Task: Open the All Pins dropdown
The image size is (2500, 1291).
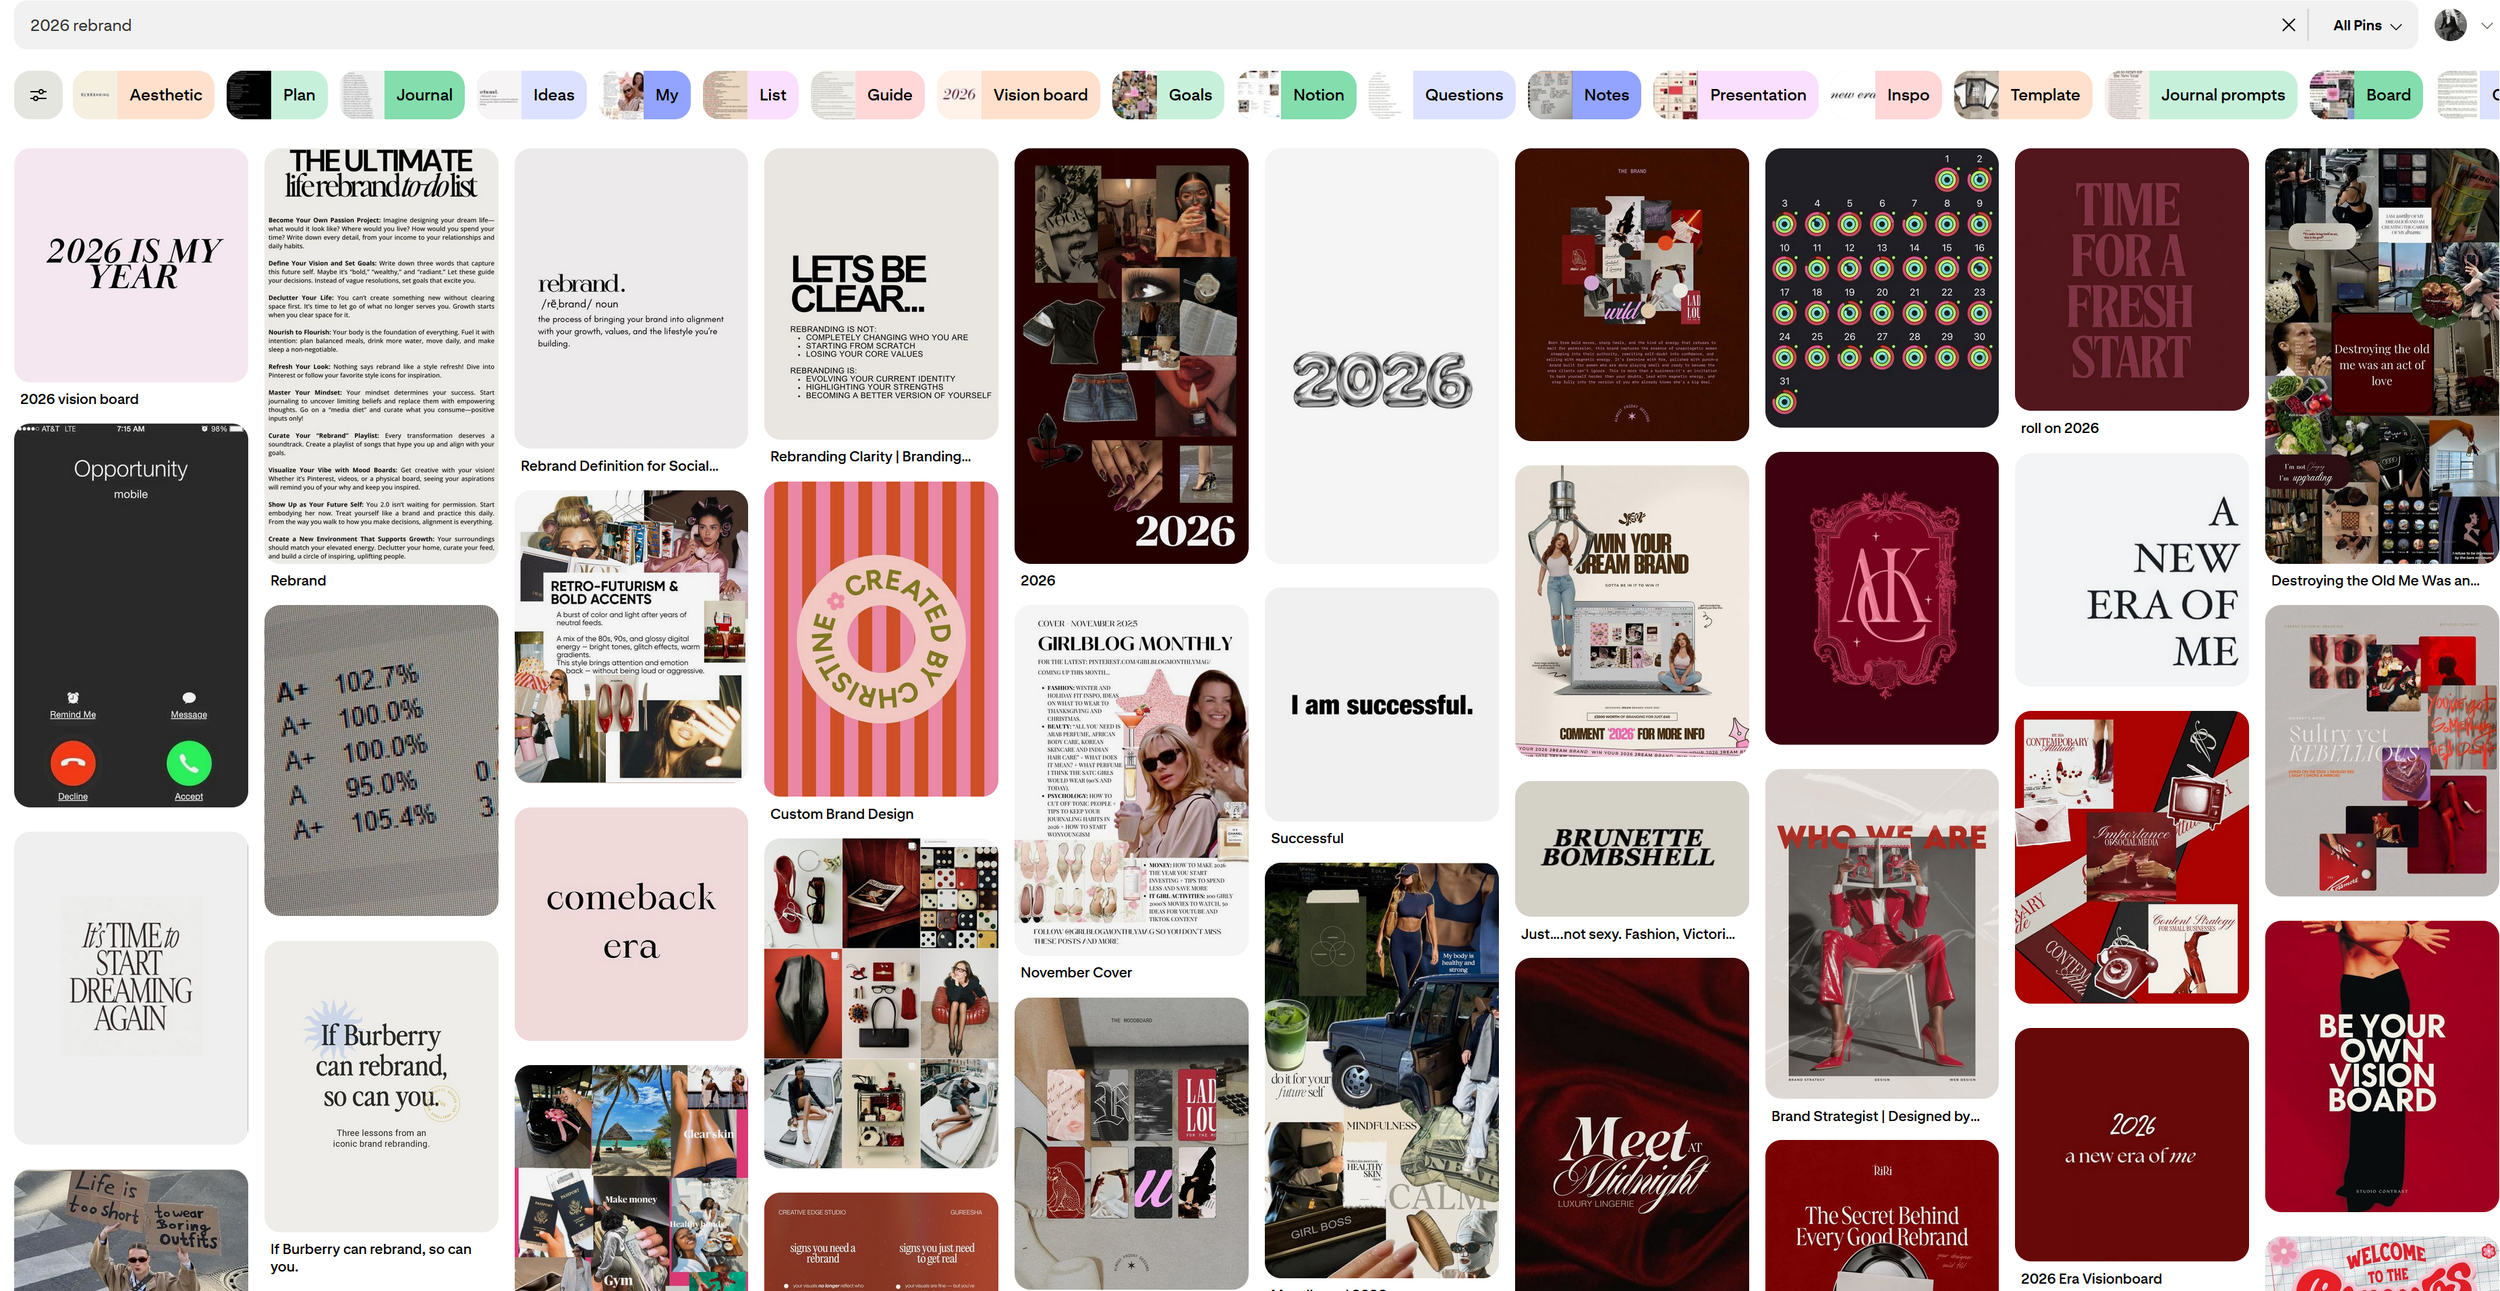Action: (2366, 25)
